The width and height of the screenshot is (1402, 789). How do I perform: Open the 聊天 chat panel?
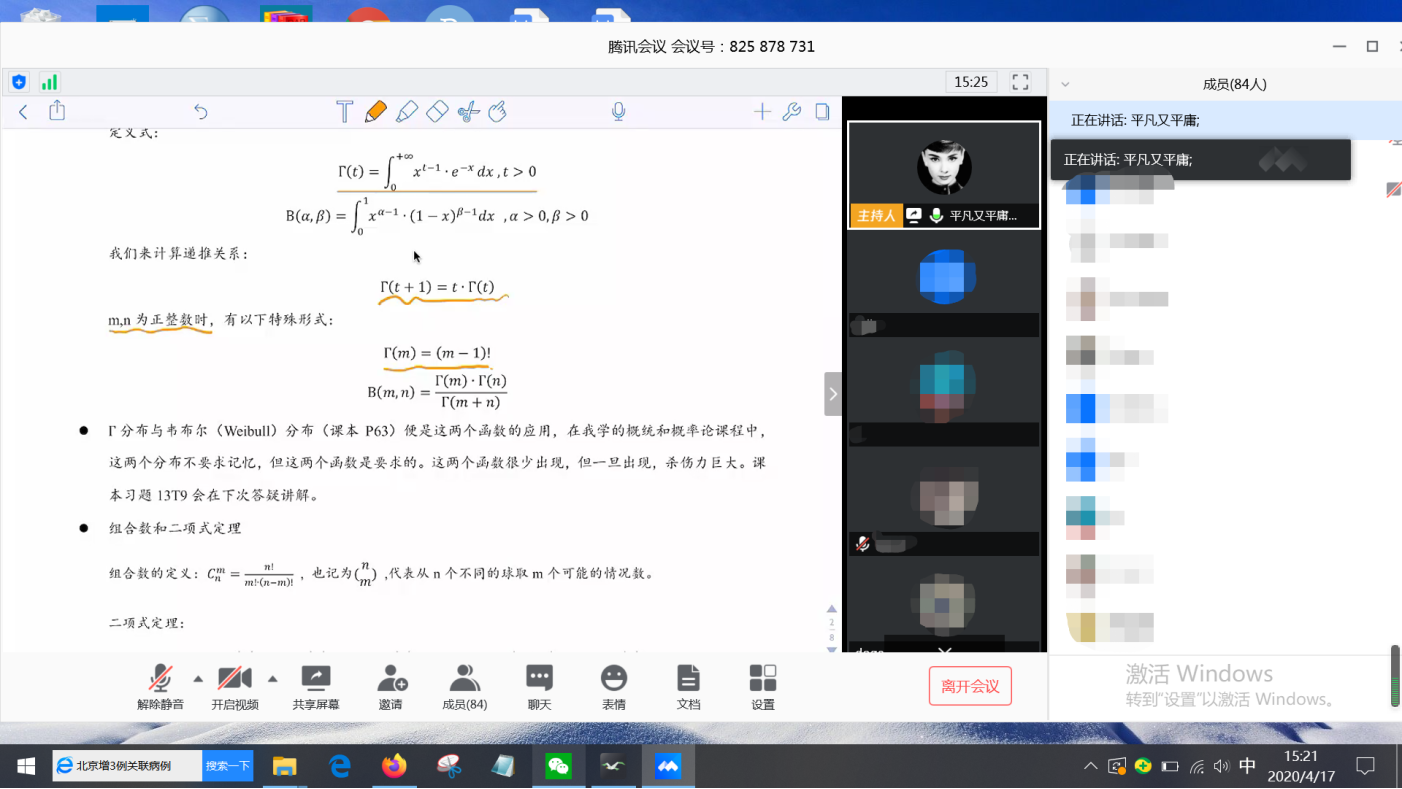tap(539, 687)
